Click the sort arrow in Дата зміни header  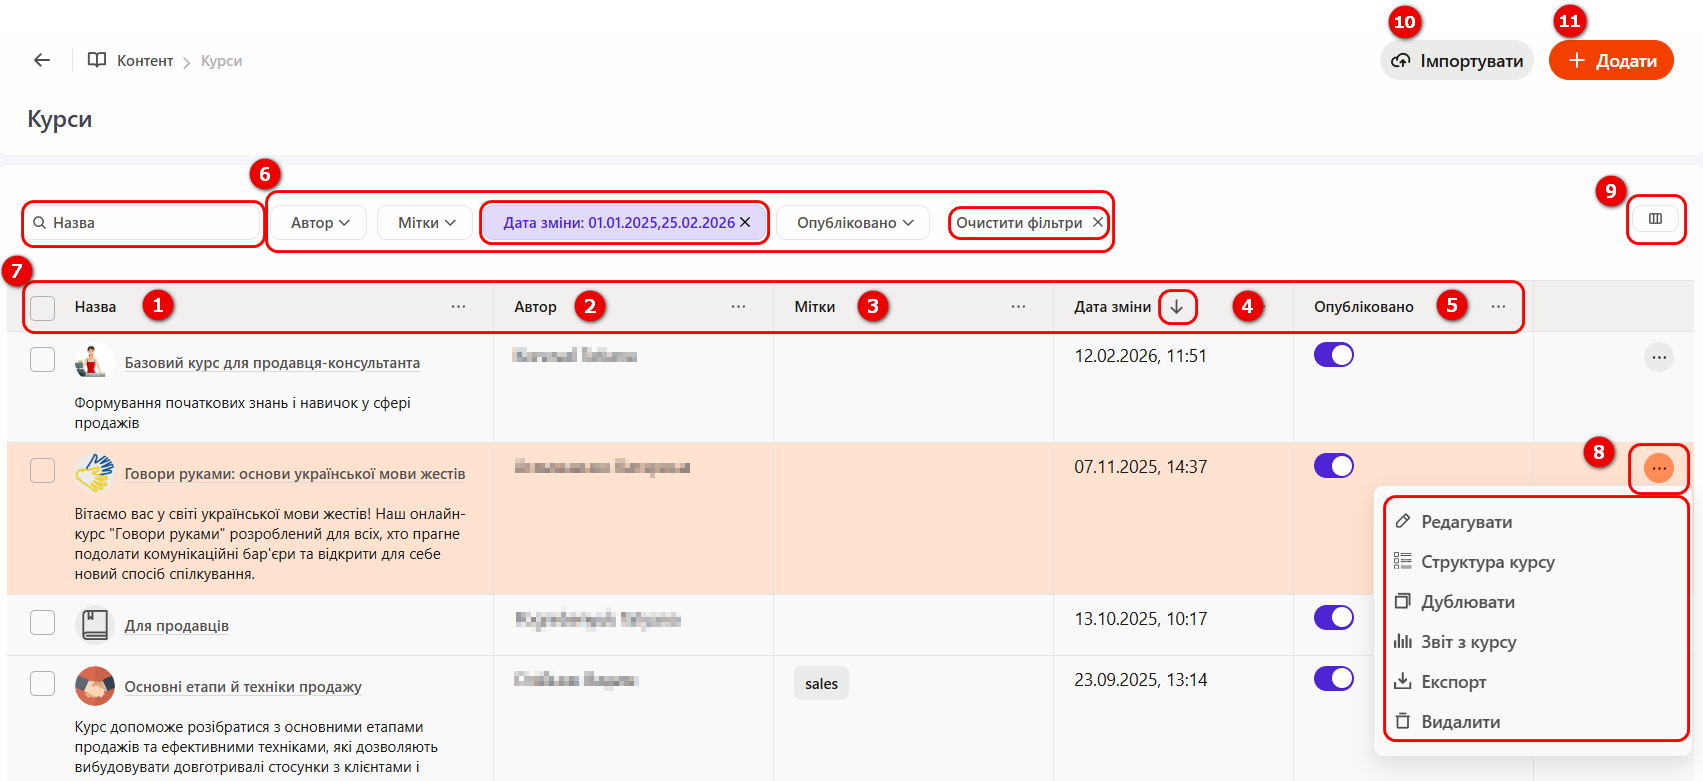pyautogui.click(x=1177, y=307)
